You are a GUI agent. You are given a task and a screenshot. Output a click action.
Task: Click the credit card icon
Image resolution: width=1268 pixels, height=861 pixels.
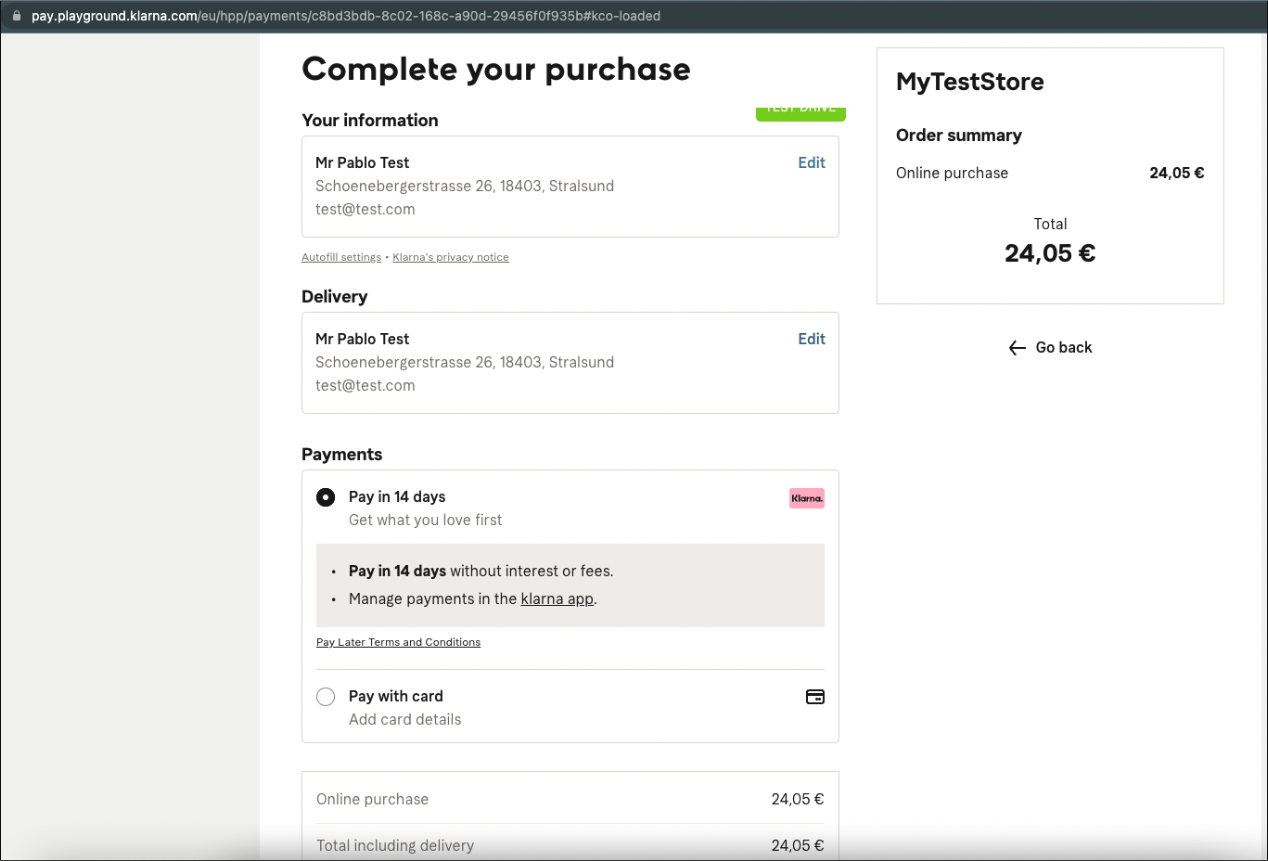(x=815, y=697)
